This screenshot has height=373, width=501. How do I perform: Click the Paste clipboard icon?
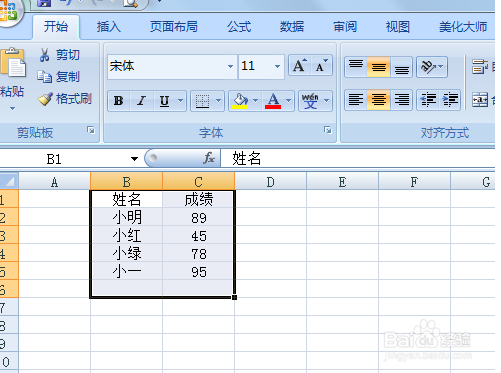pyautogui.click(x=13, y=63)
